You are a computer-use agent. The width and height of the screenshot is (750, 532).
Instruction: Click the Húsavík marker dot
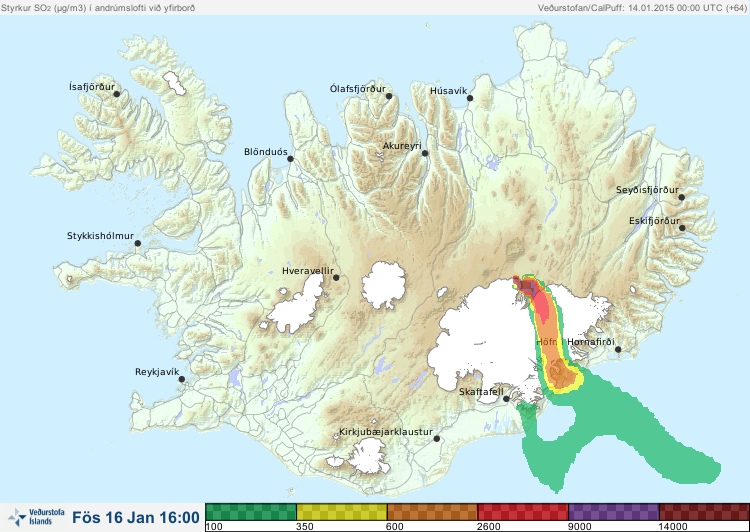click(x=470, y=98)
